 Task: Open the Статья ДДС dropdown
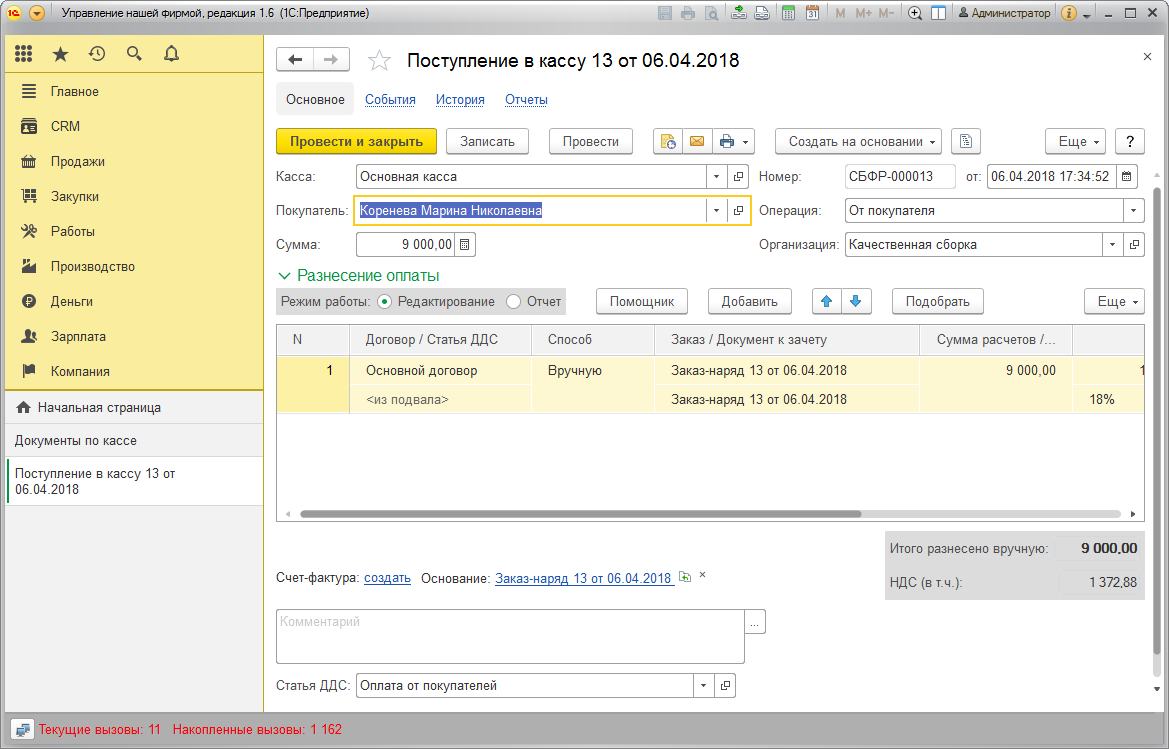[703, 686]
